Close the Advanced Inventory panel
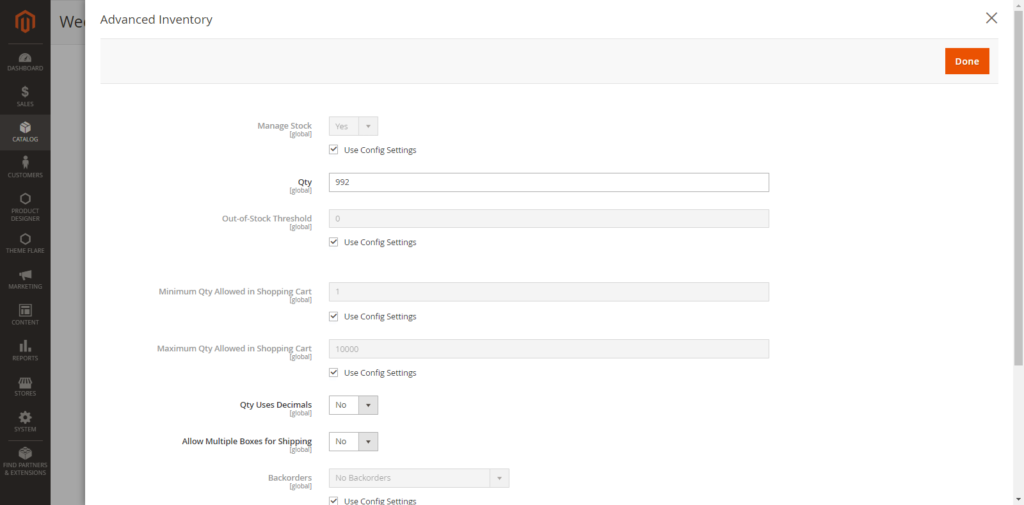The height and width of the screenshot is (505, 1024). (991, 18)
